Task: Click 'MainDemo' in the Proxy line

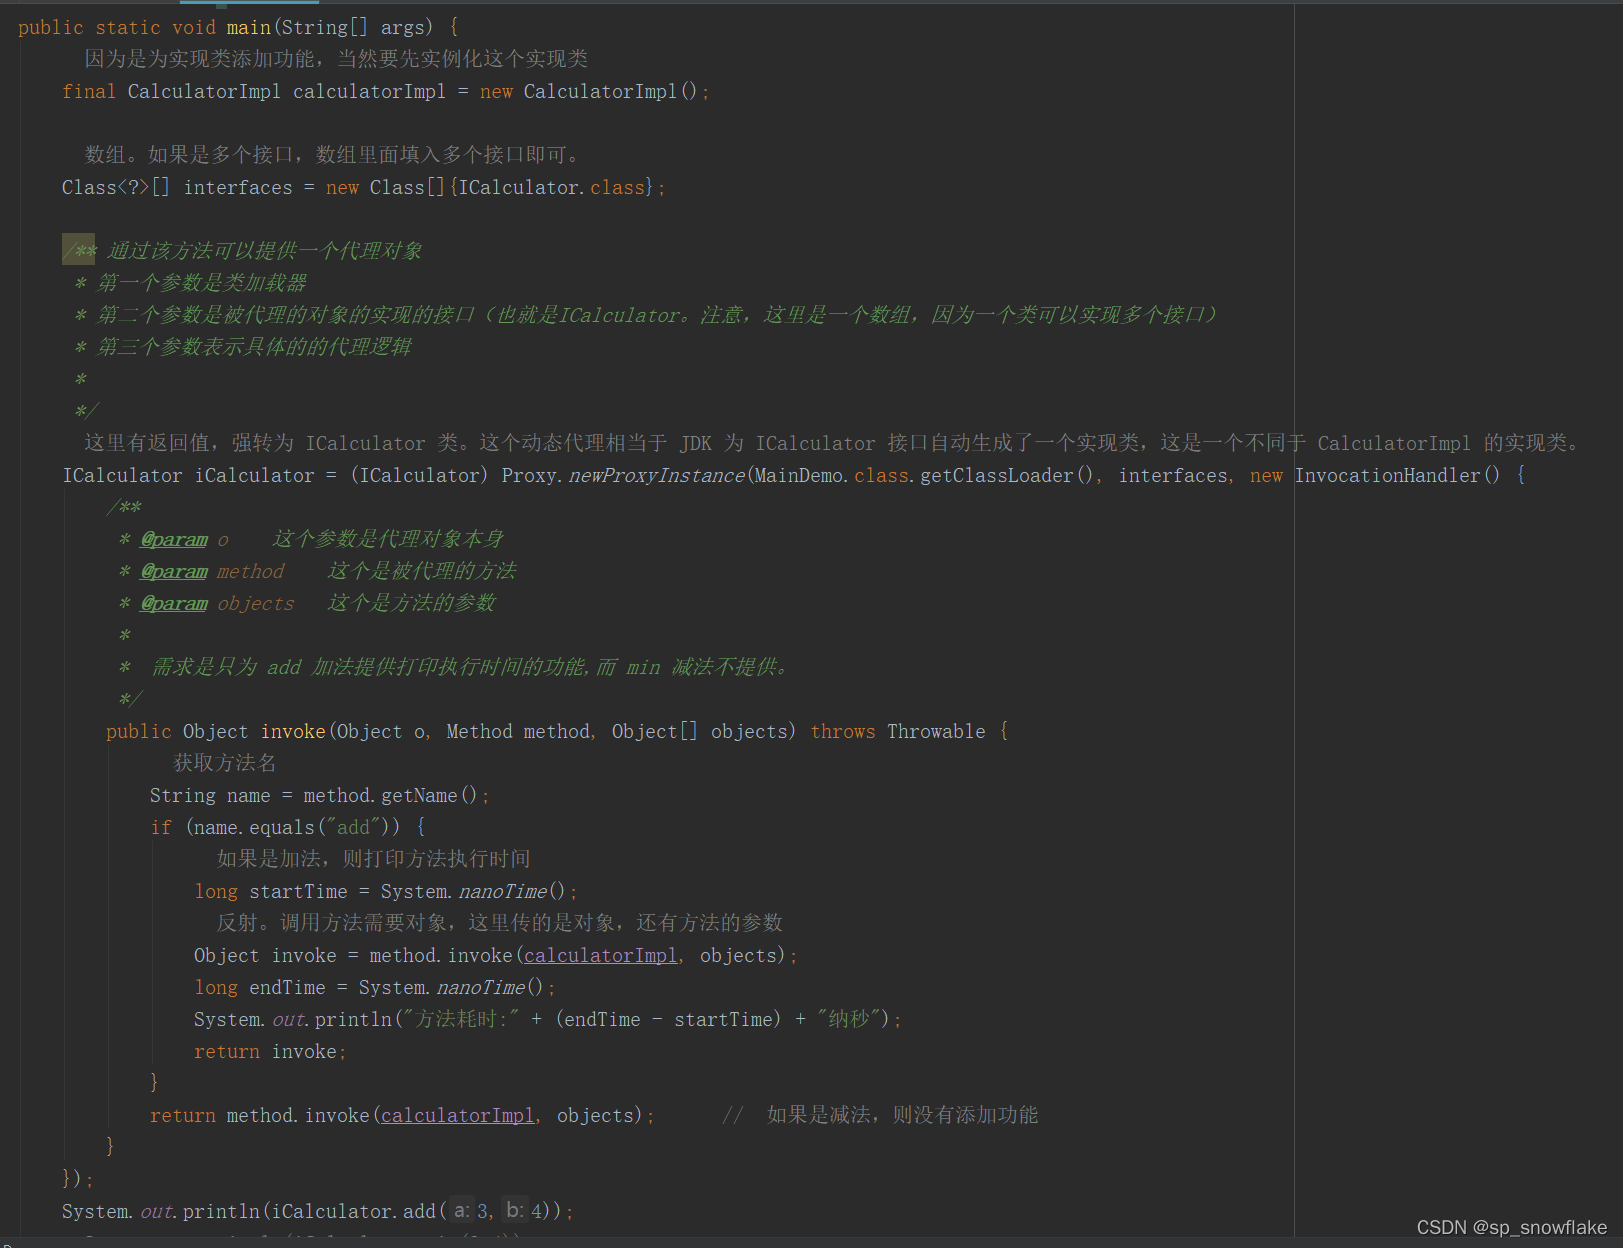Action: tap(798, 475)
